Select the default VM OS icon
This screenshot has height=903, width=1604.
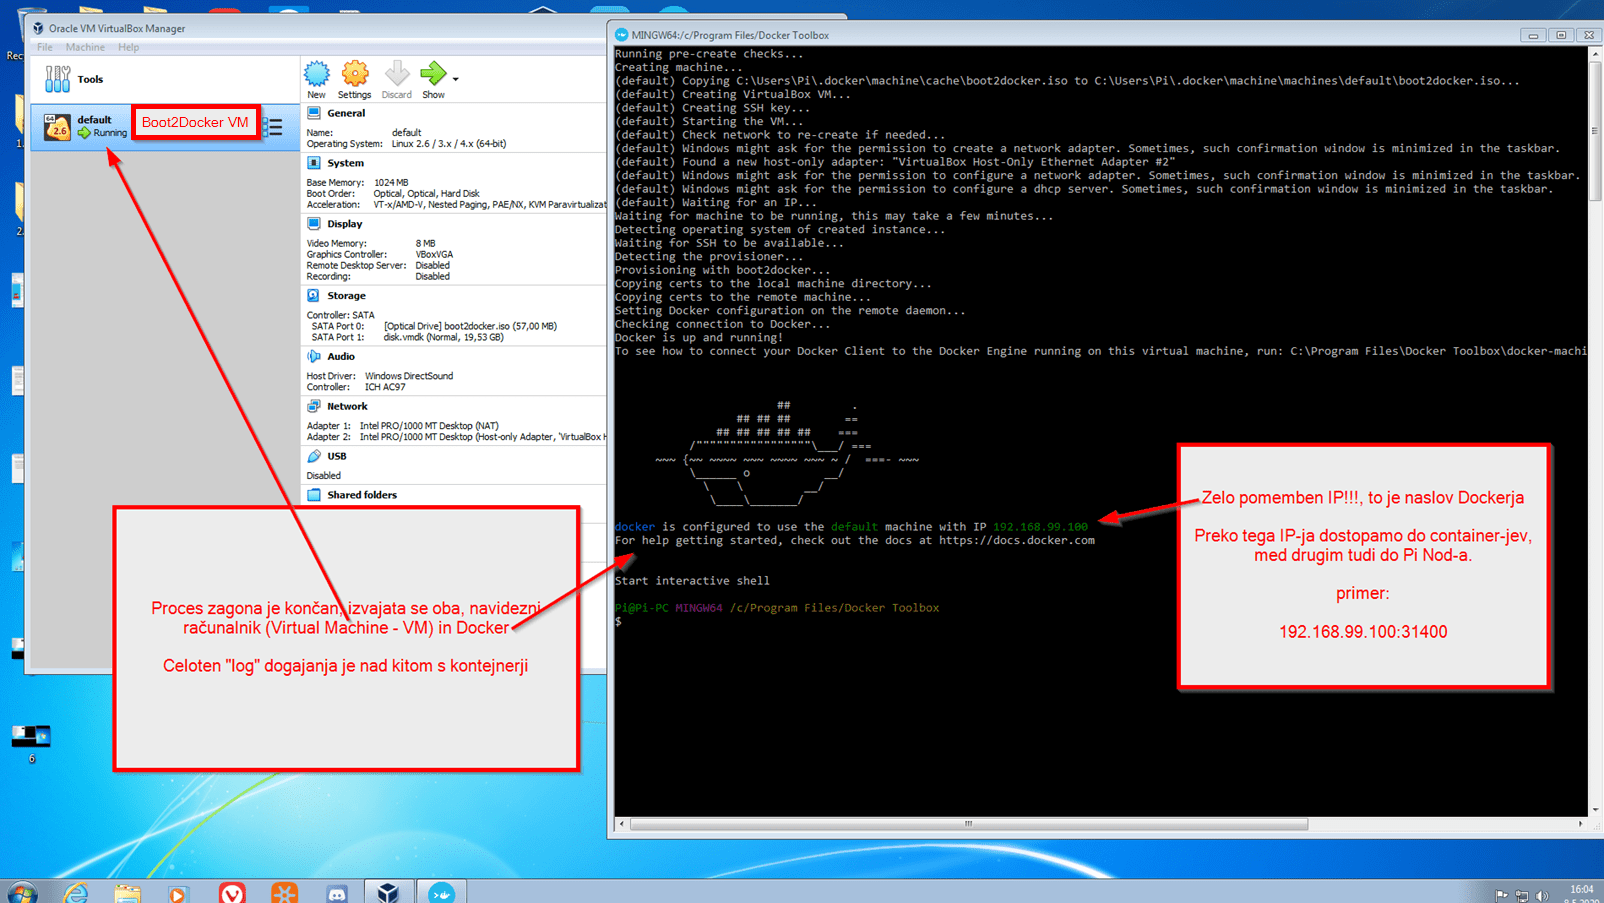[x=57, y=126]
